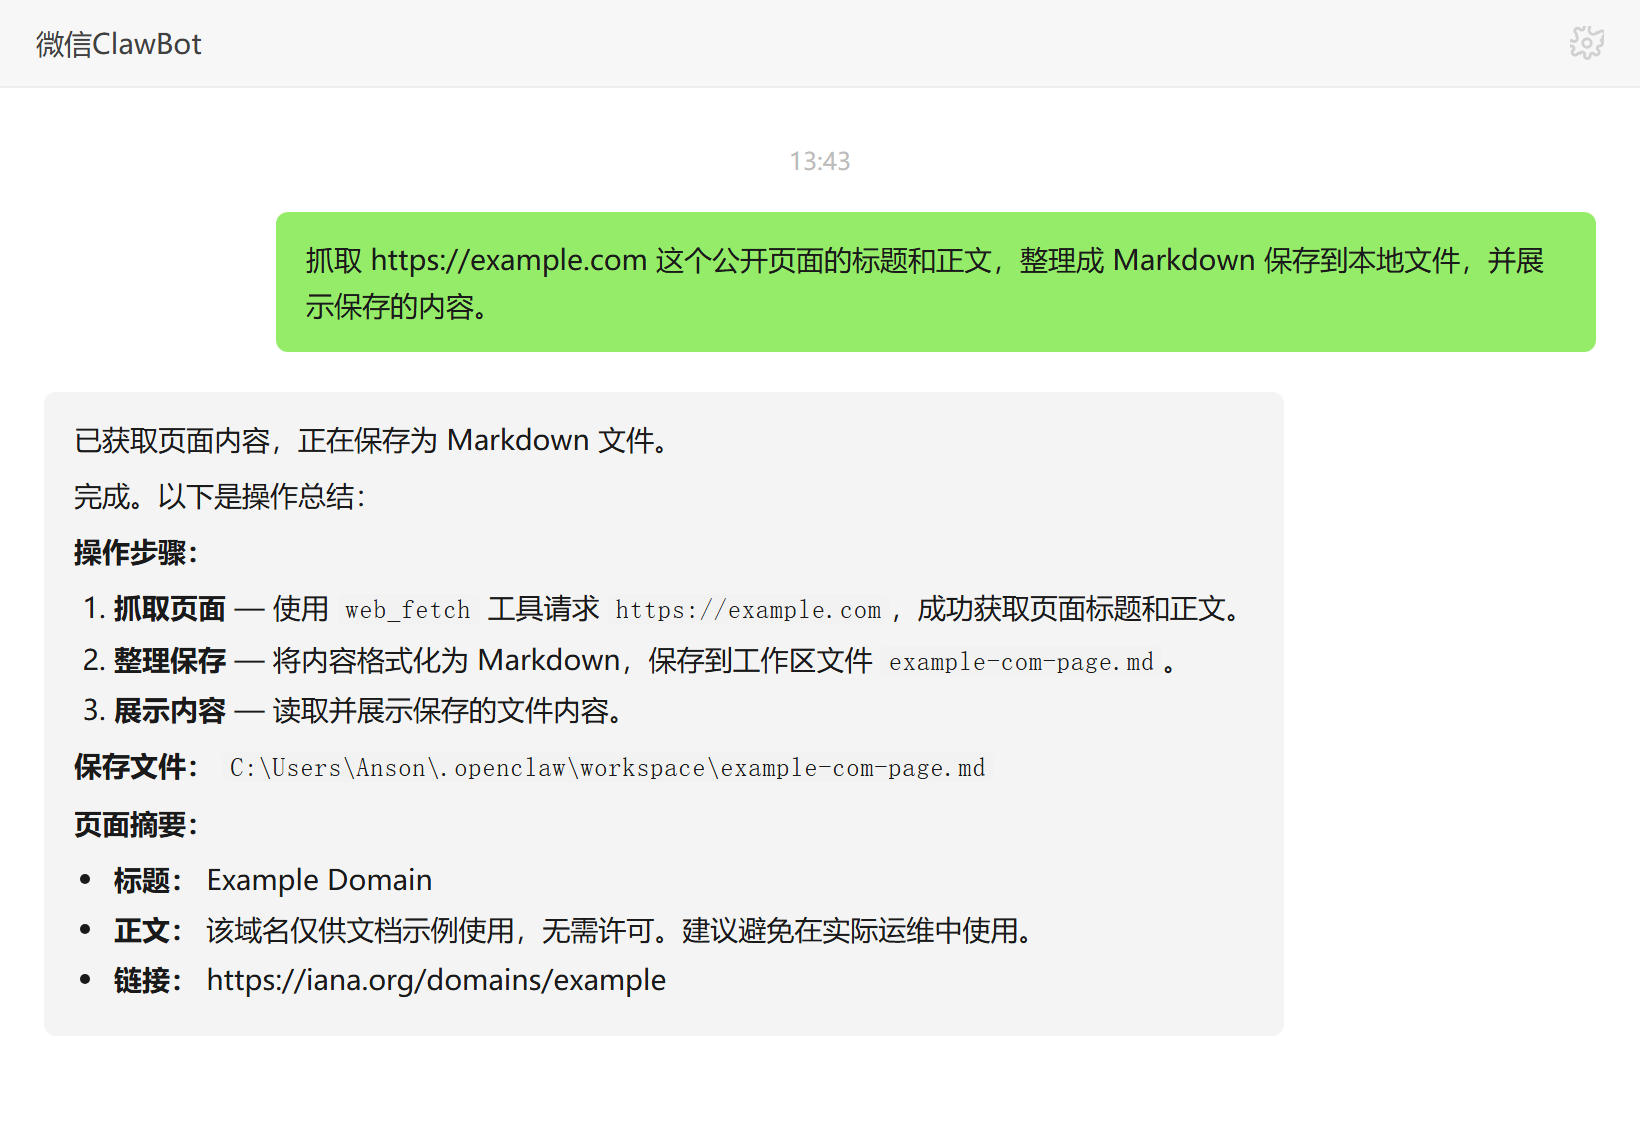Click the 展示内容 step label
This screenshot has width=1640, height=1132.
[170, 711]
